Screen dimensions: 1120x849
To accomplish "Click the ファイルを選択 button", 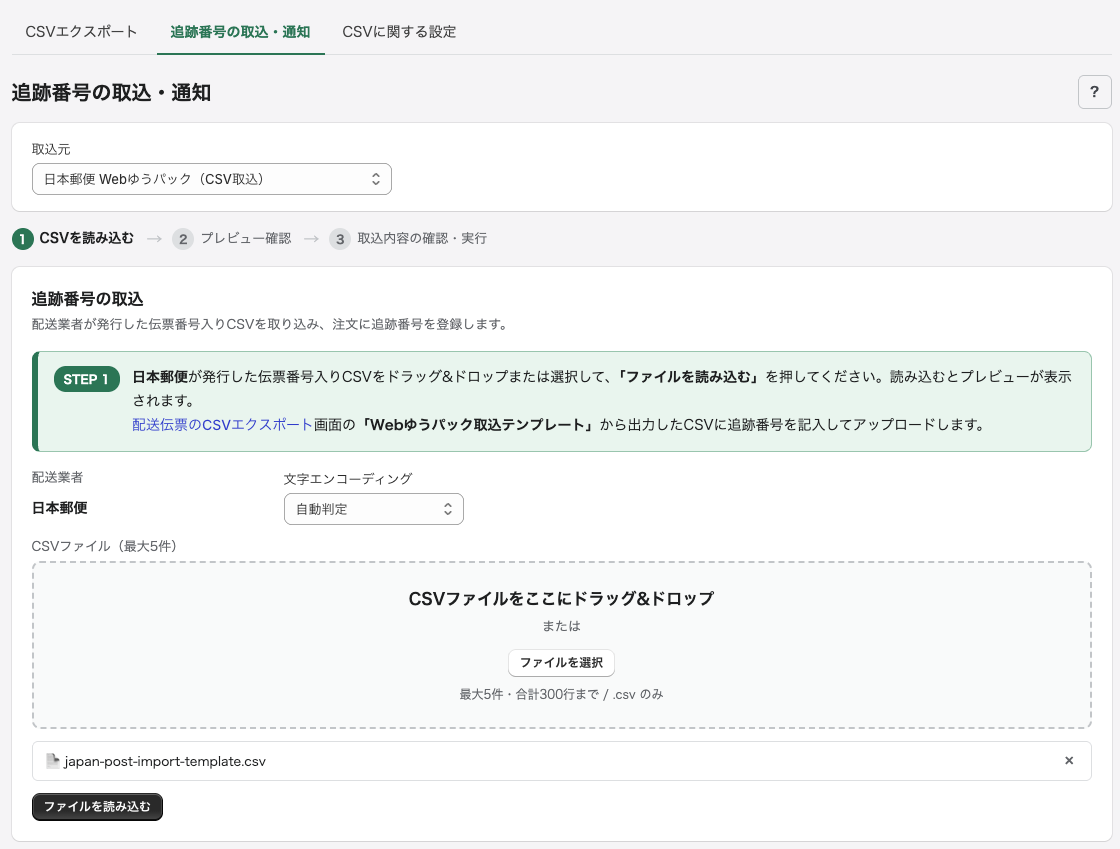I will 561,663.
